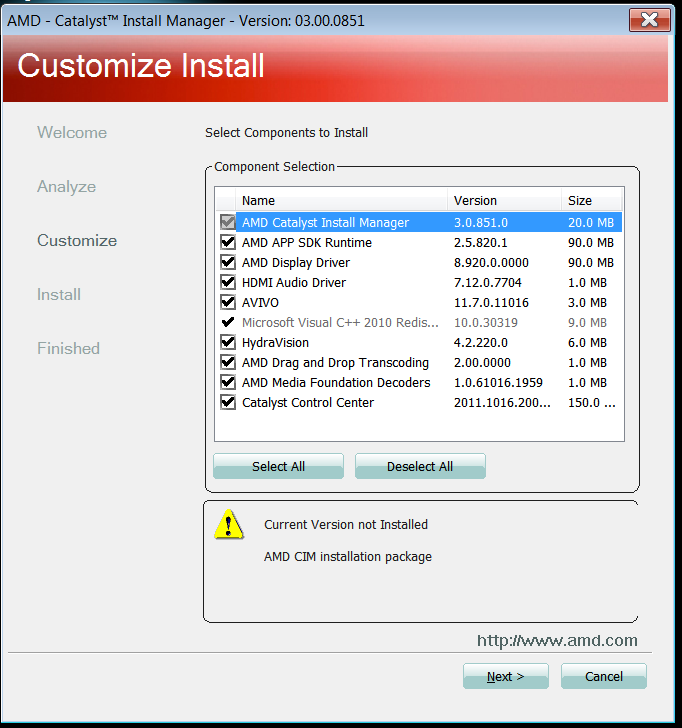Select the AMD Catalyst Install Manager row
This screenshot has width=682, height=728.
(420, 222)
